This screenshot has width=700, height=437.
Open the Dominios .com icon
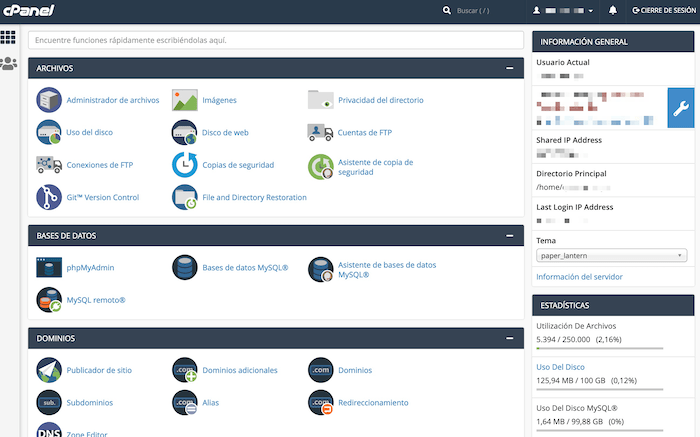coord(321,370)
